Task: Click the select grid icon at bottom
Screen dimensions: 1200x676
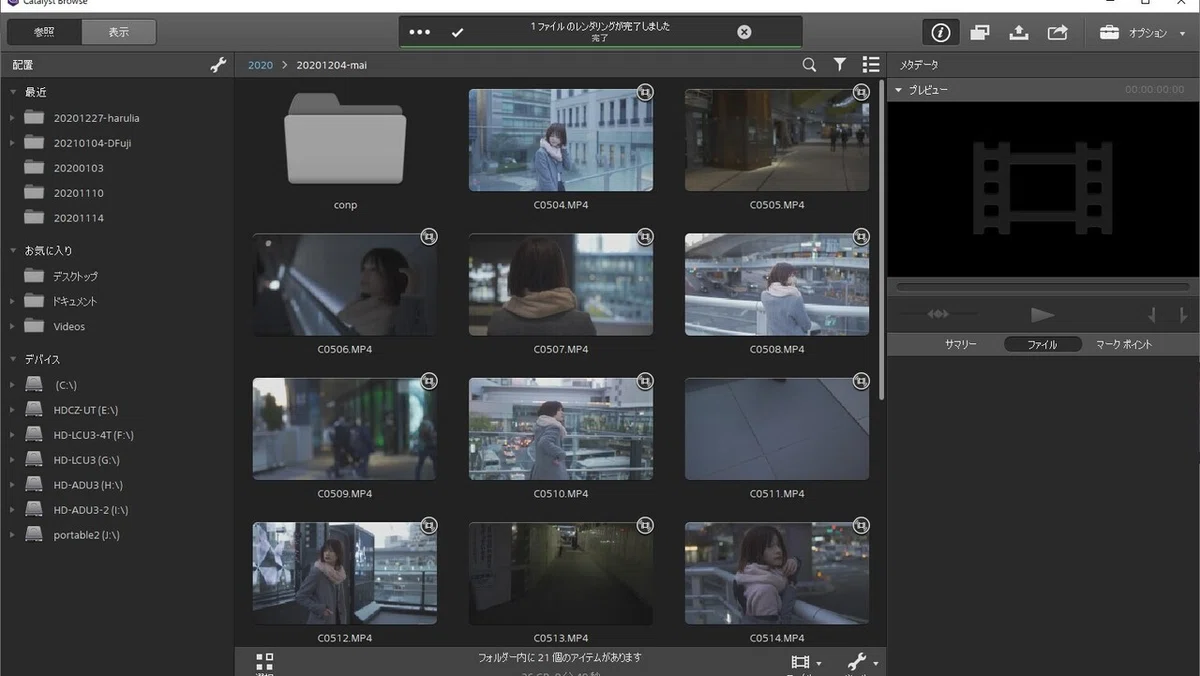Action: click(264, 662)
